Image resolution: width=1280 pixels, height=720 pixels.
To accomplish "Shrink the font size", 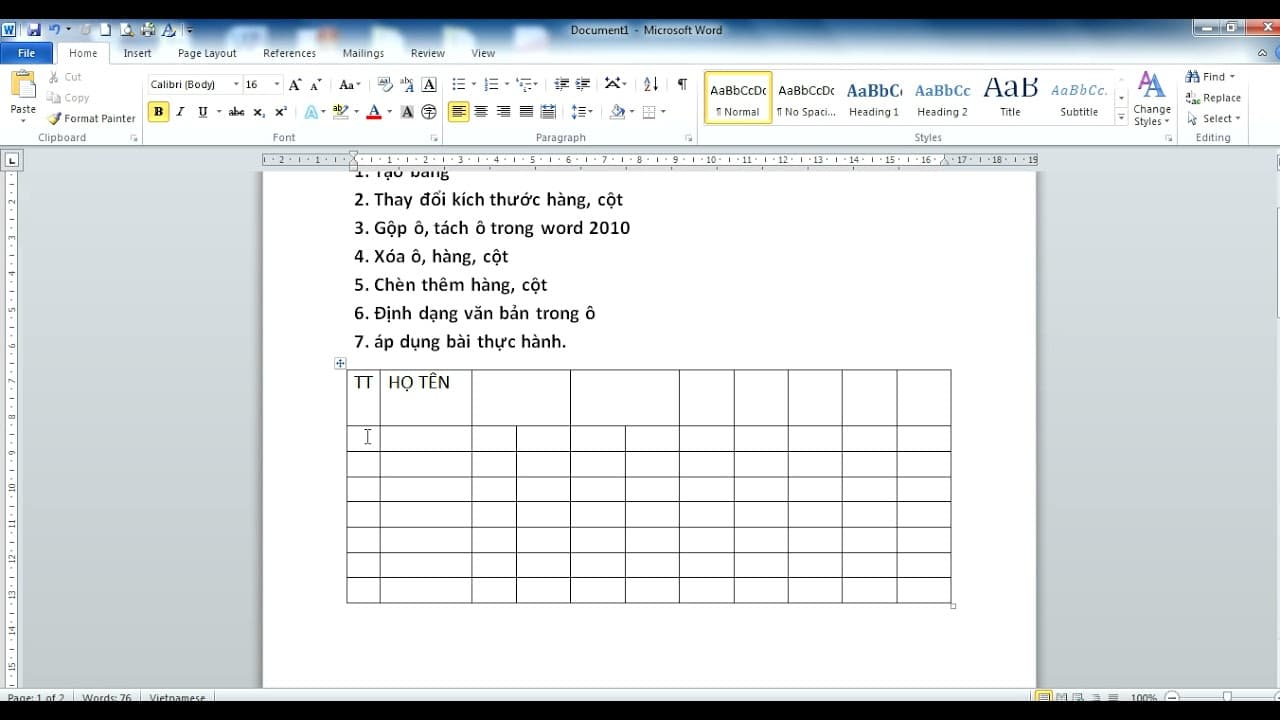I will pyautogui.click(x=317, y=85).
